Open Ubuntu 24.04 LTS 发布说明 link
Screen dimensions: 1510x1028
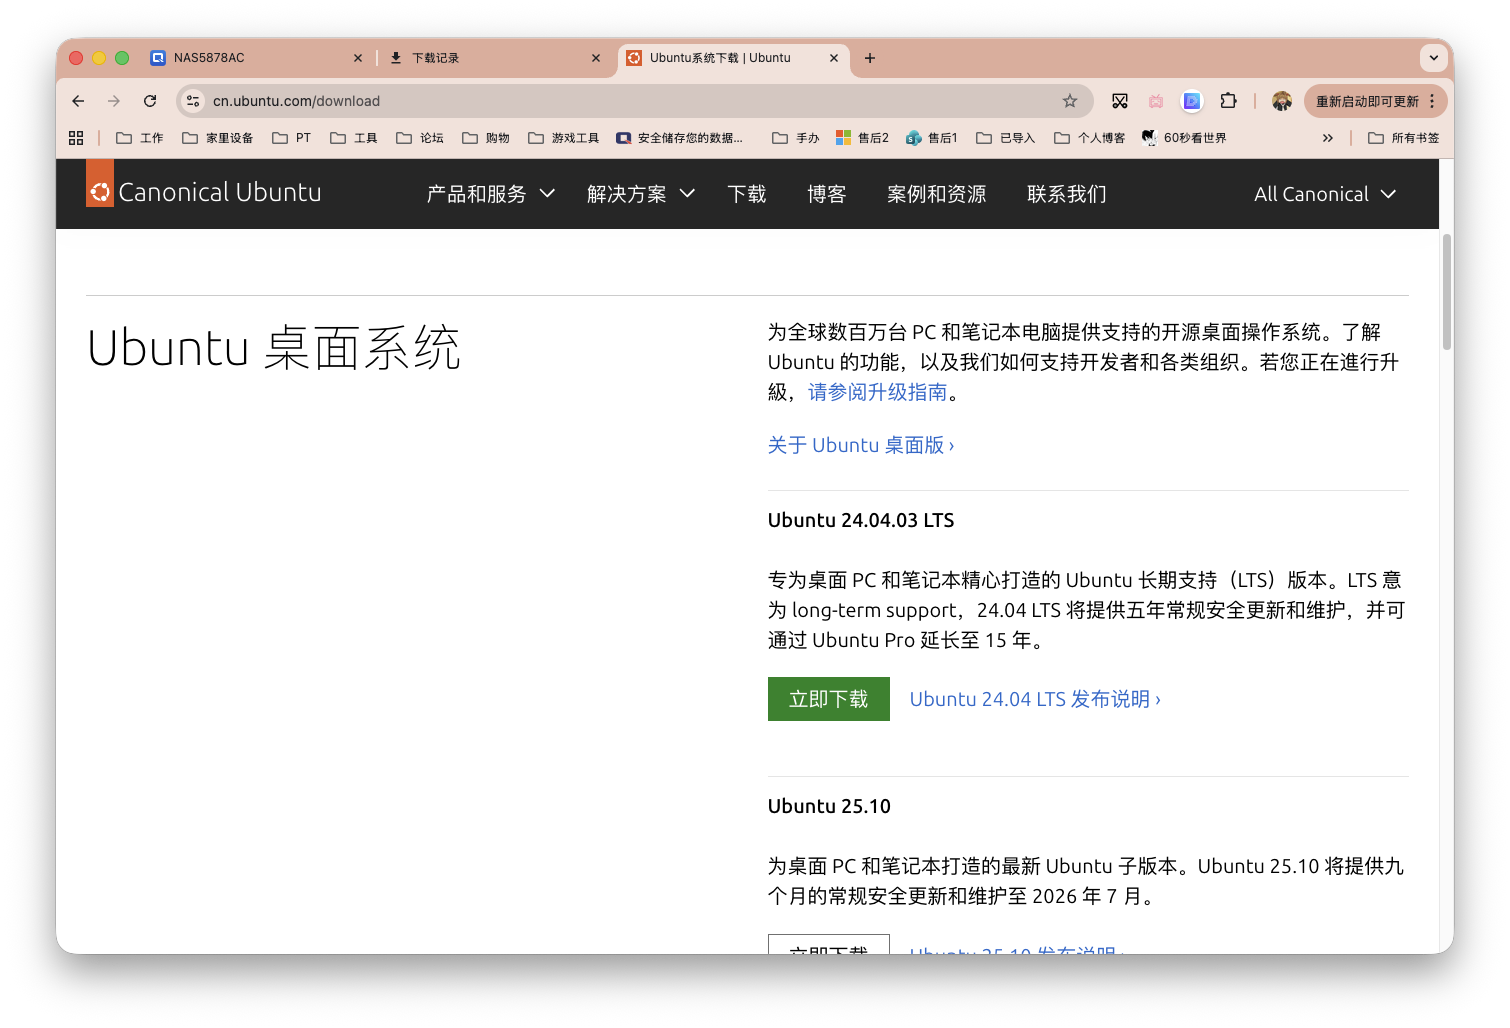1034,698
